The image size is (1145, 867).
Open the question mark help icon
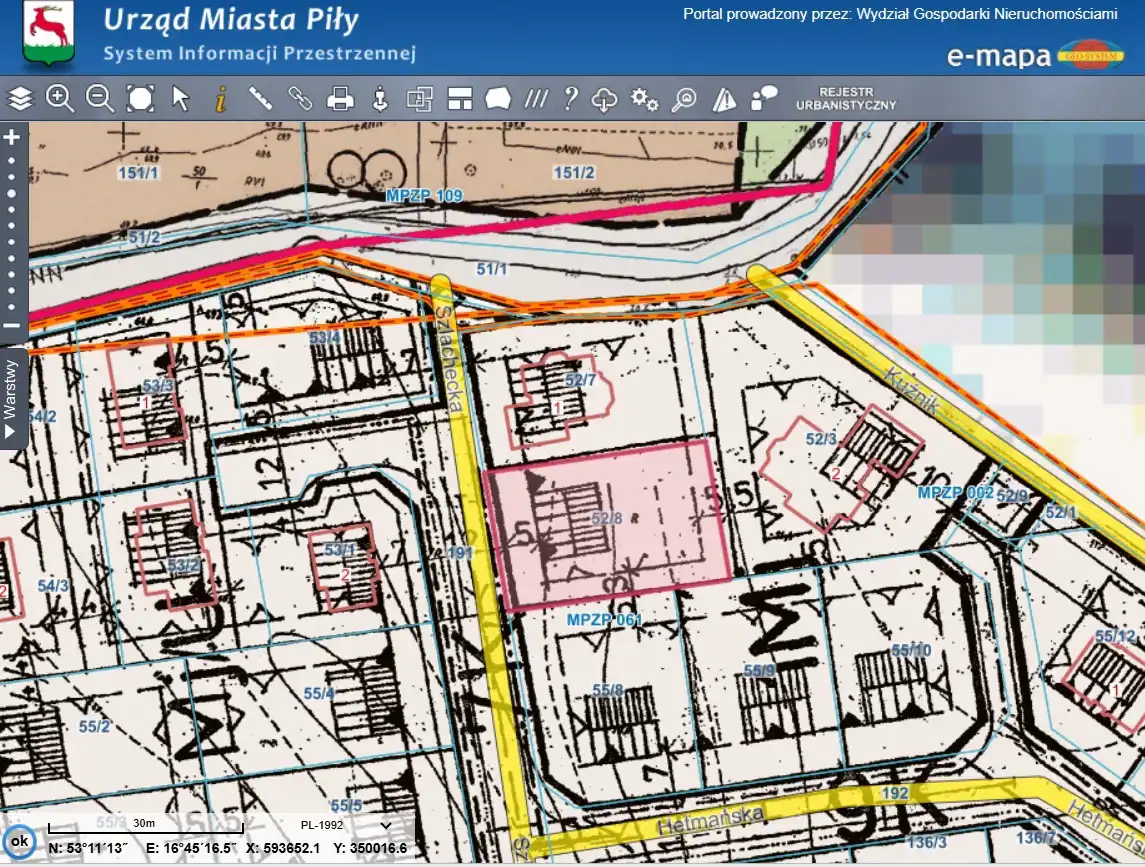pyautogui.click(x=571, y=98)
